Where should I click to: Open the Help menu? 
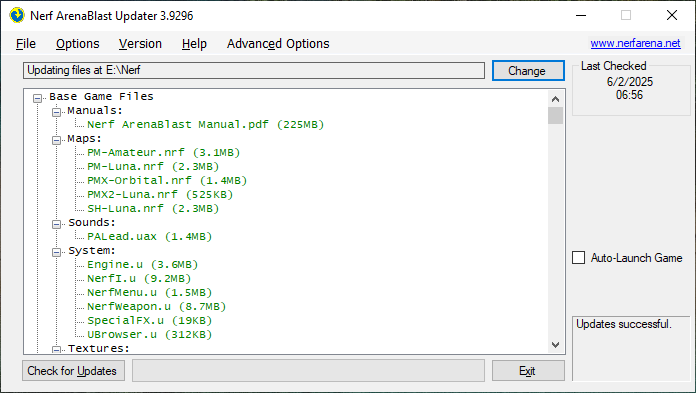click(194, 44)
